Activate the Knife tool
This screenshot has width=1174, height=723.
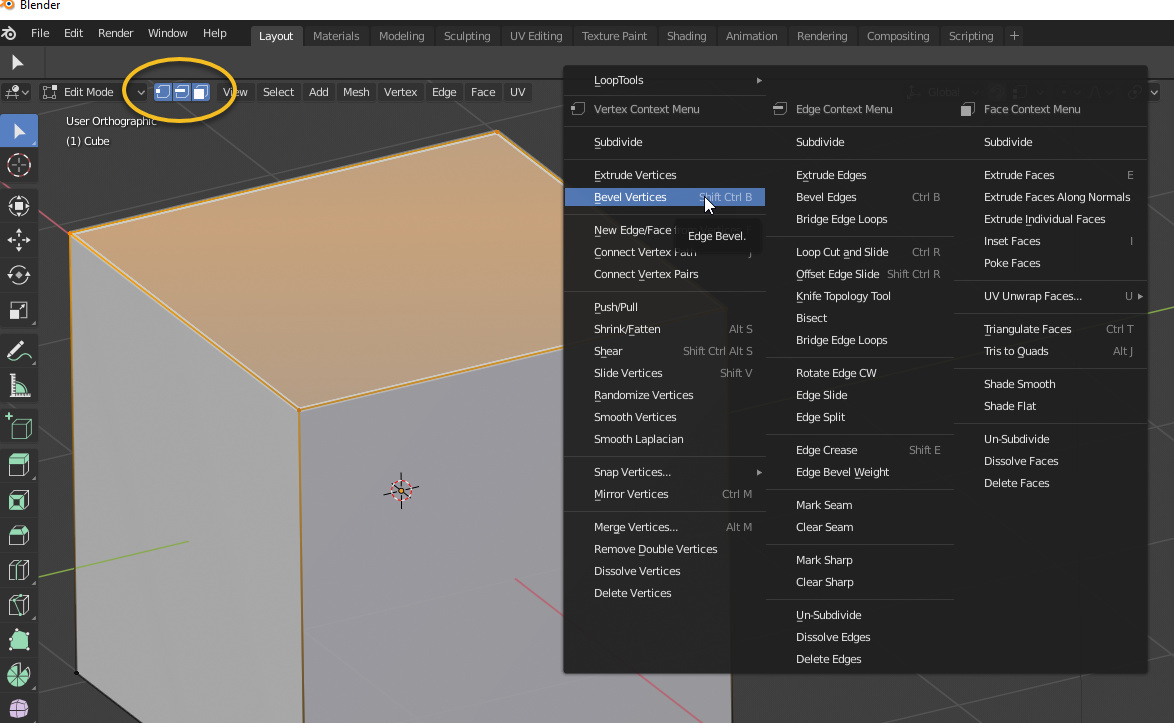tap(18, 605)
